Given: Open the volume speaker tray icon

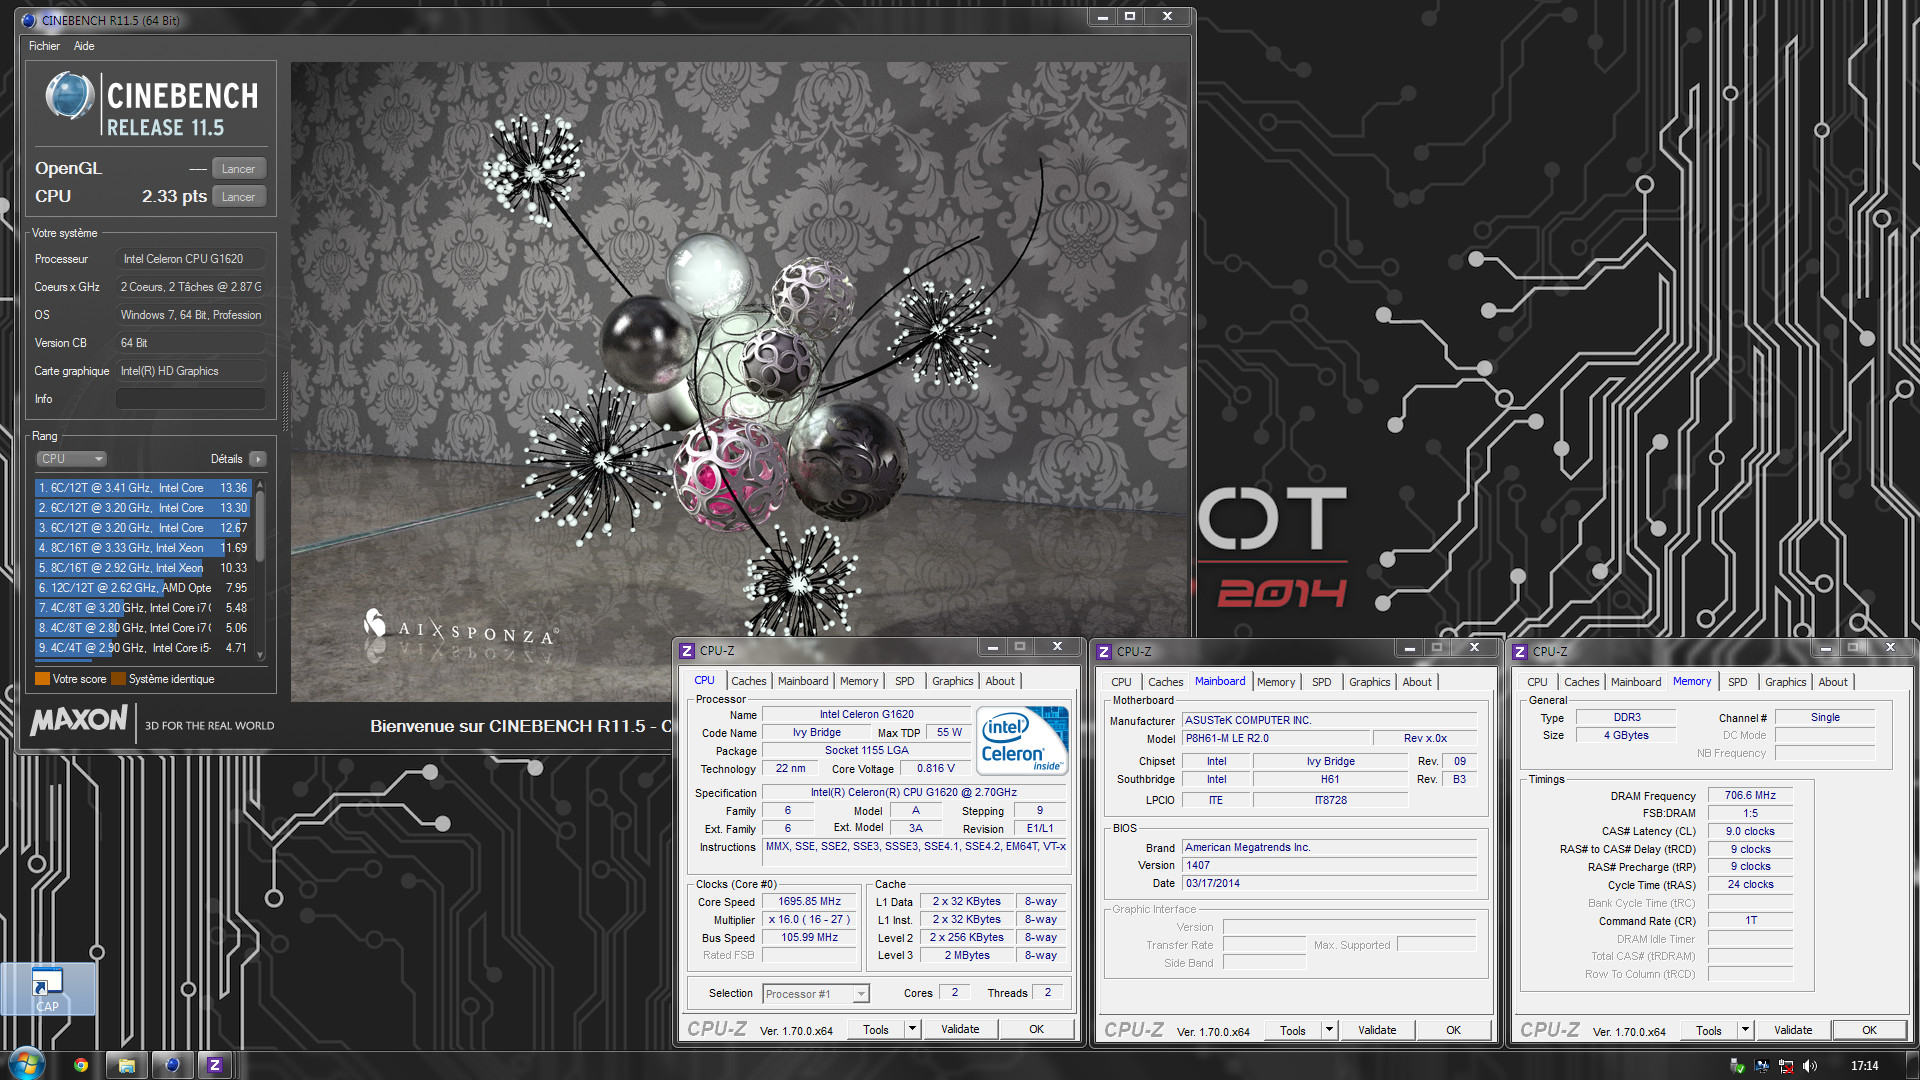Looking at the screenshot, I should coord(1810,1066).
